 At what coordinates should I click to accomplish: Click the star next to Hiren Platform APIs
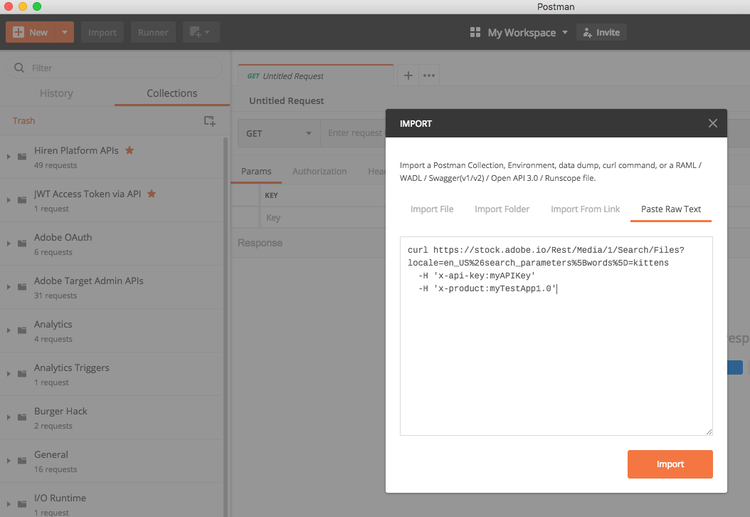129,151
